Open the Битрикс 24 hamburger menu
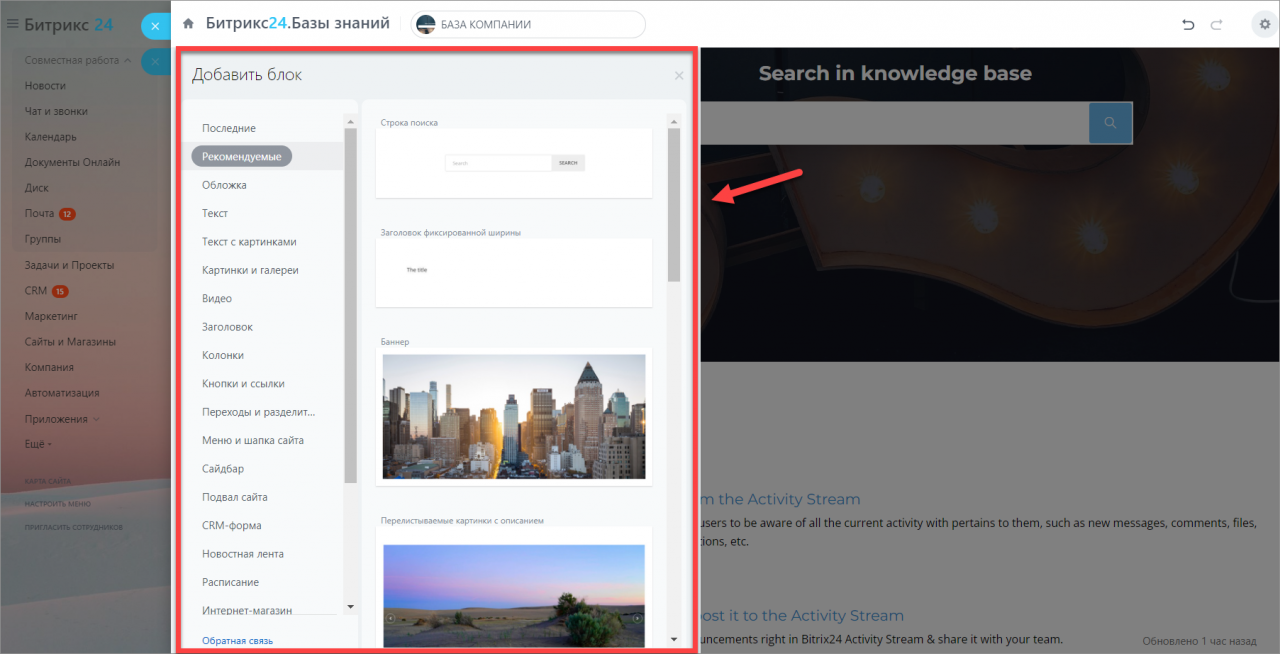Screen dimensions: 1280x654 [x=13, y=24]
